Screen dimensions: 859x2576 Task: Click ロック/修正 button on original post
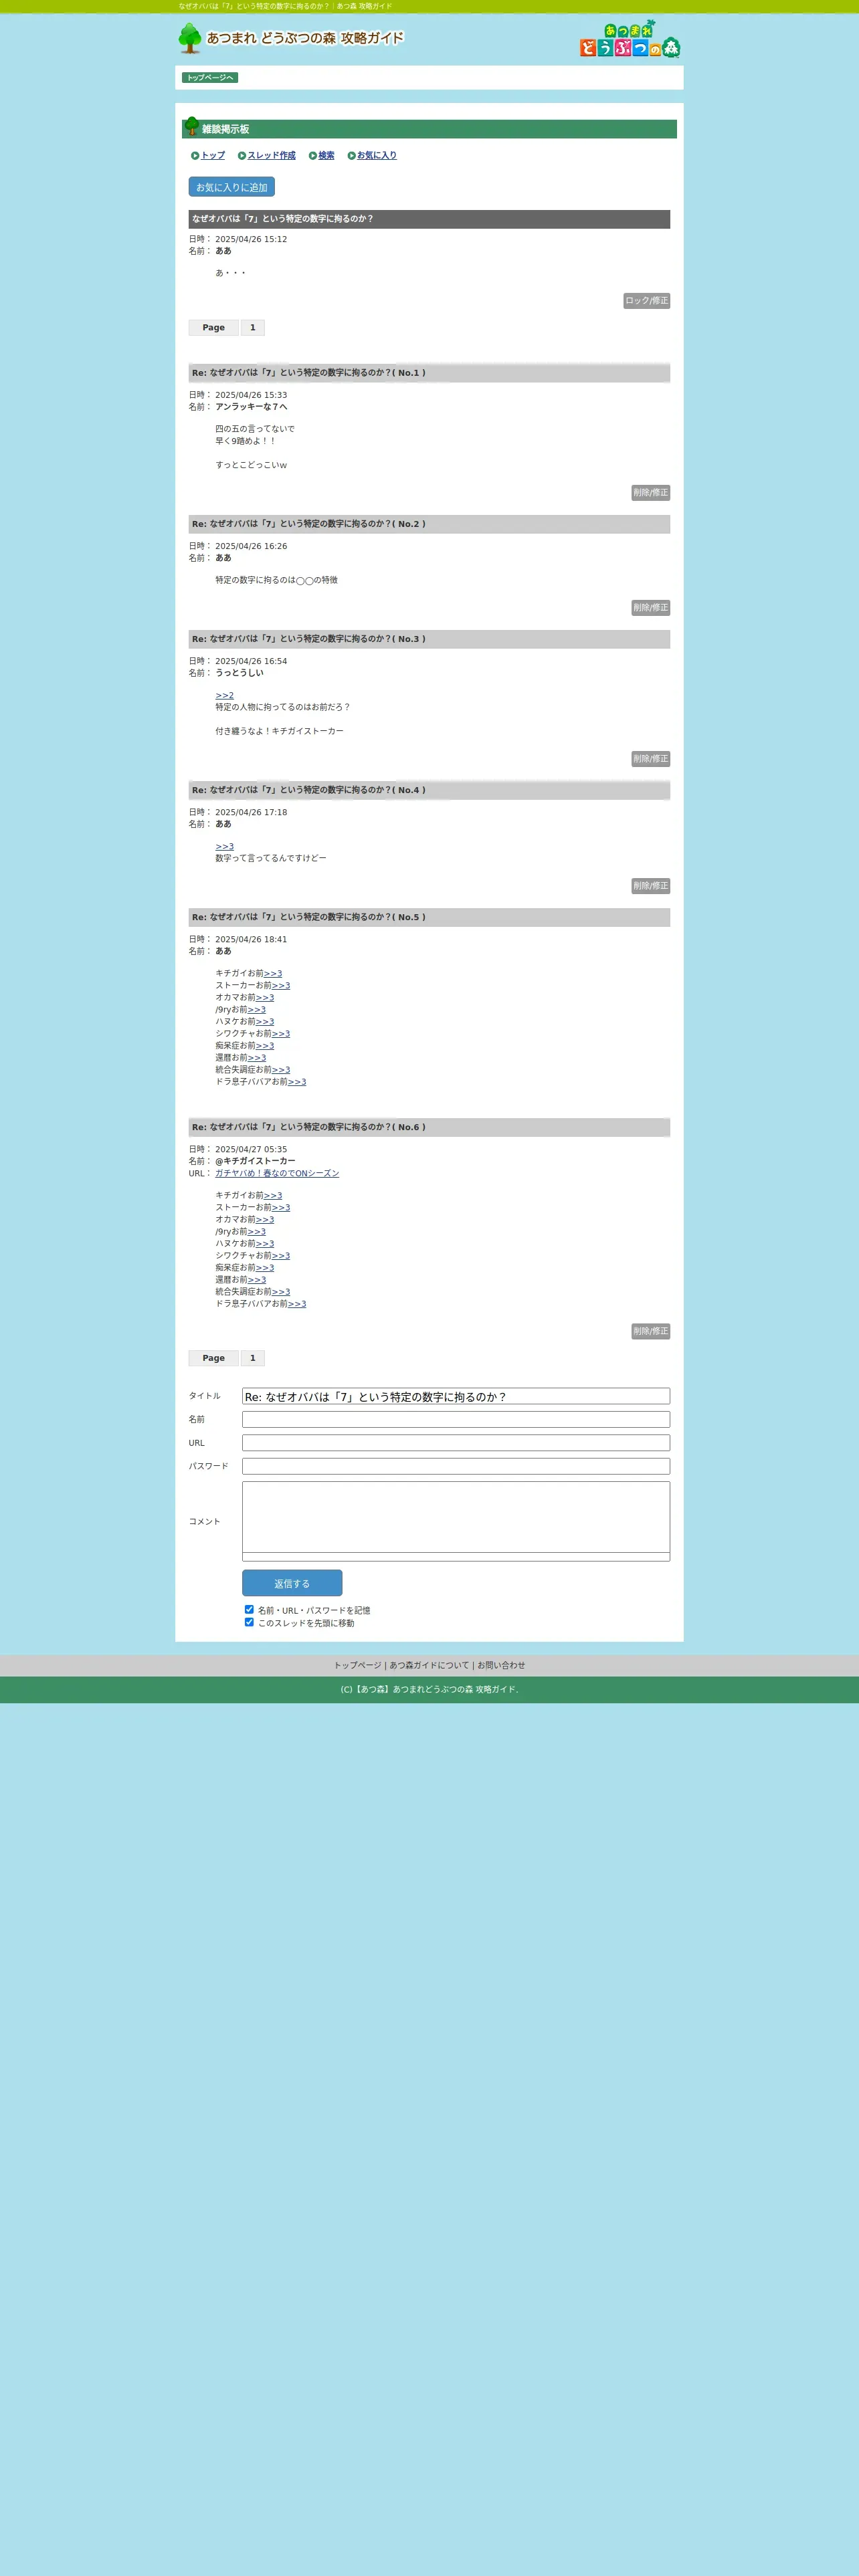pos(646,301)
